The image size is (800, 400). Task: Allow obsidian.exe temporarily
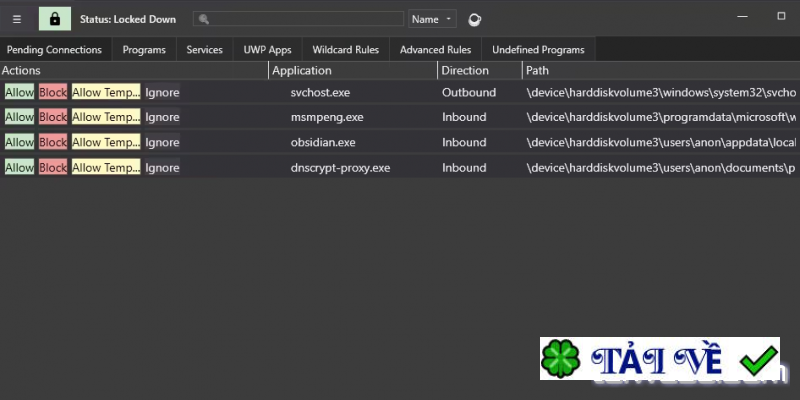[106, 142]
